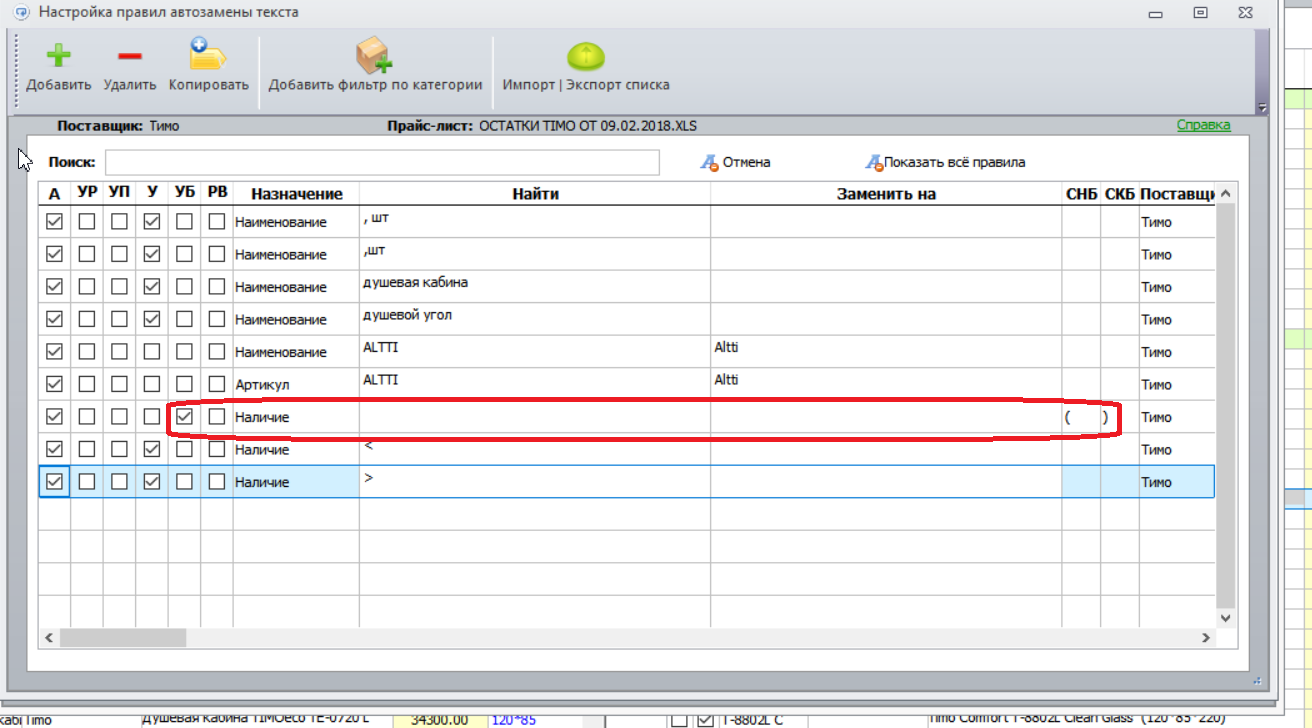Enable the УП checkbox in the Наименование ALTTI row
1312x728 pixels.
(119, 352)
